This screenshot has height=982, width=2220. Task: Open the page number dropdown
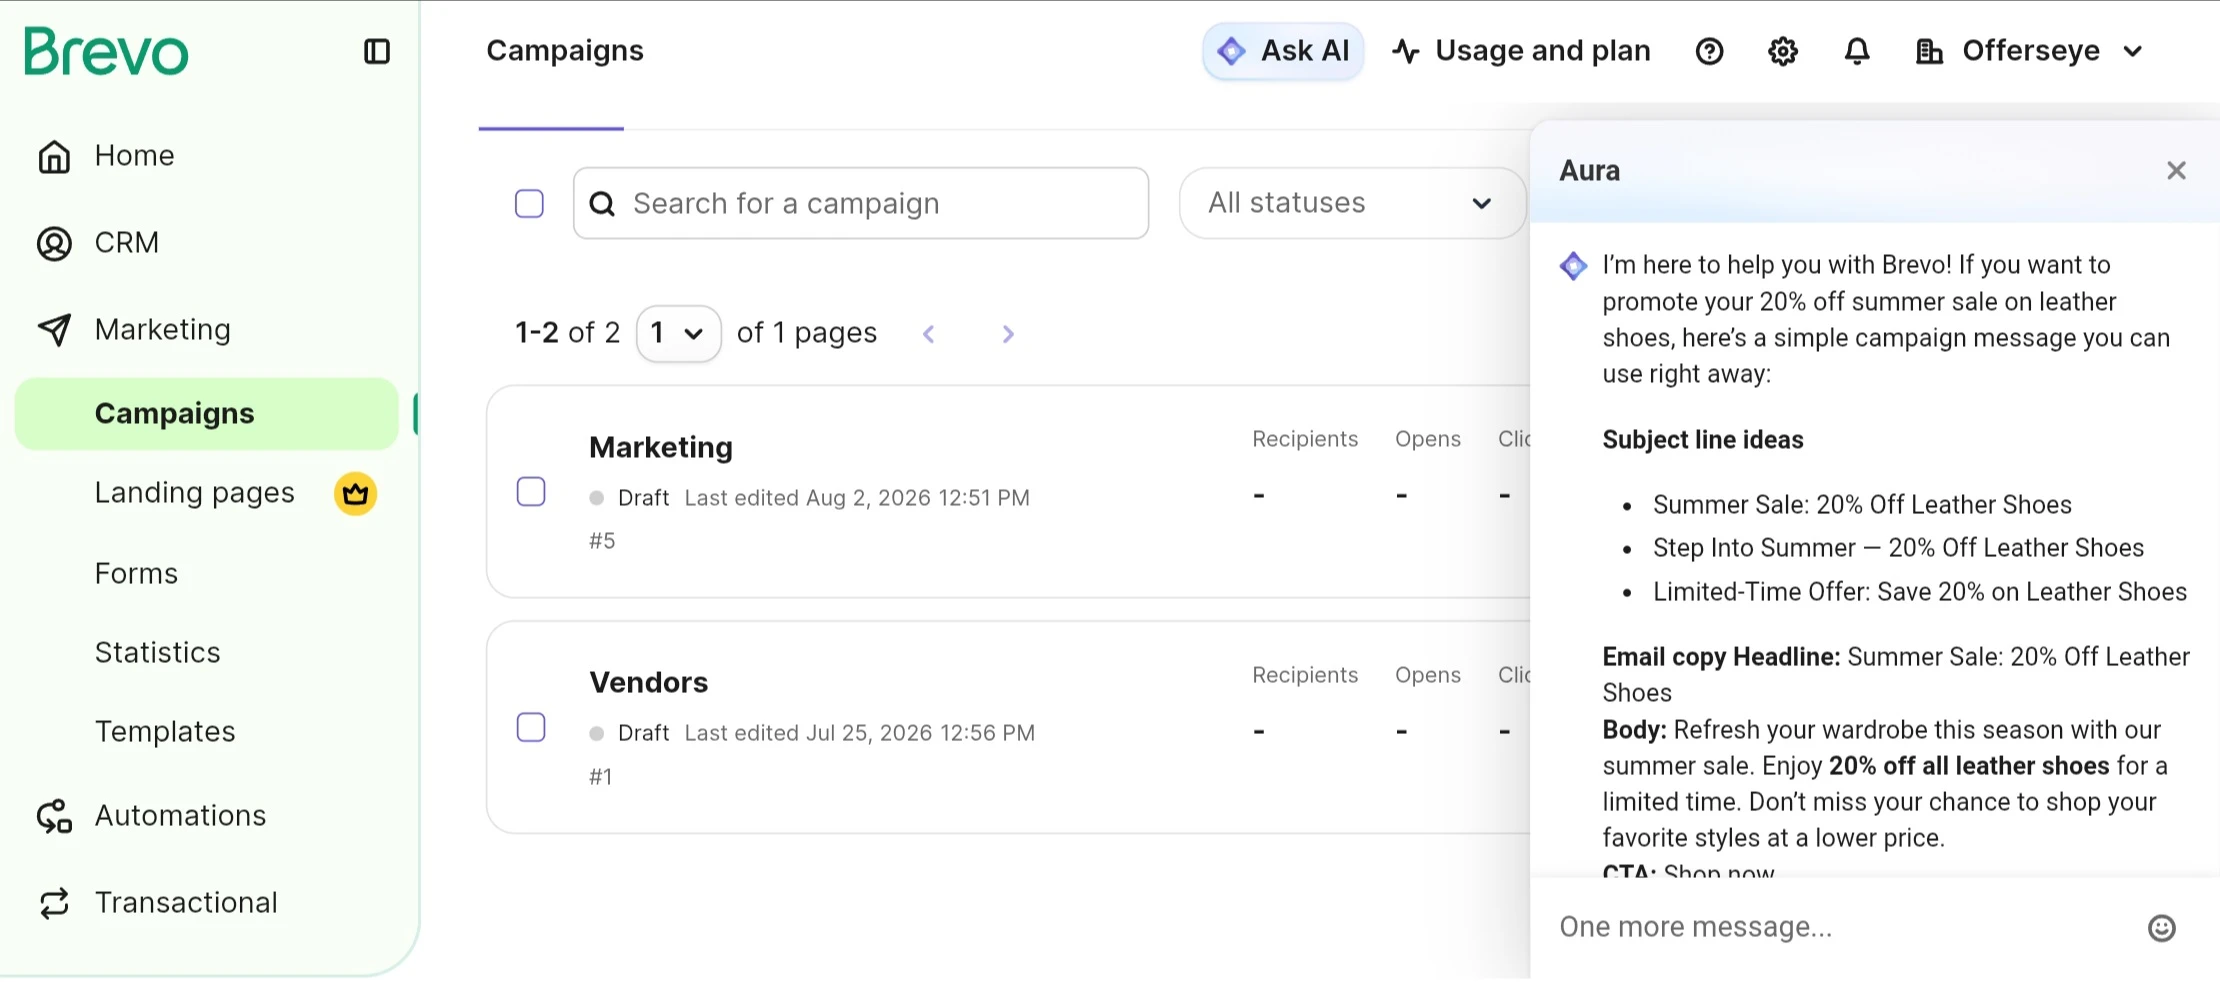[x=678, y=333]
